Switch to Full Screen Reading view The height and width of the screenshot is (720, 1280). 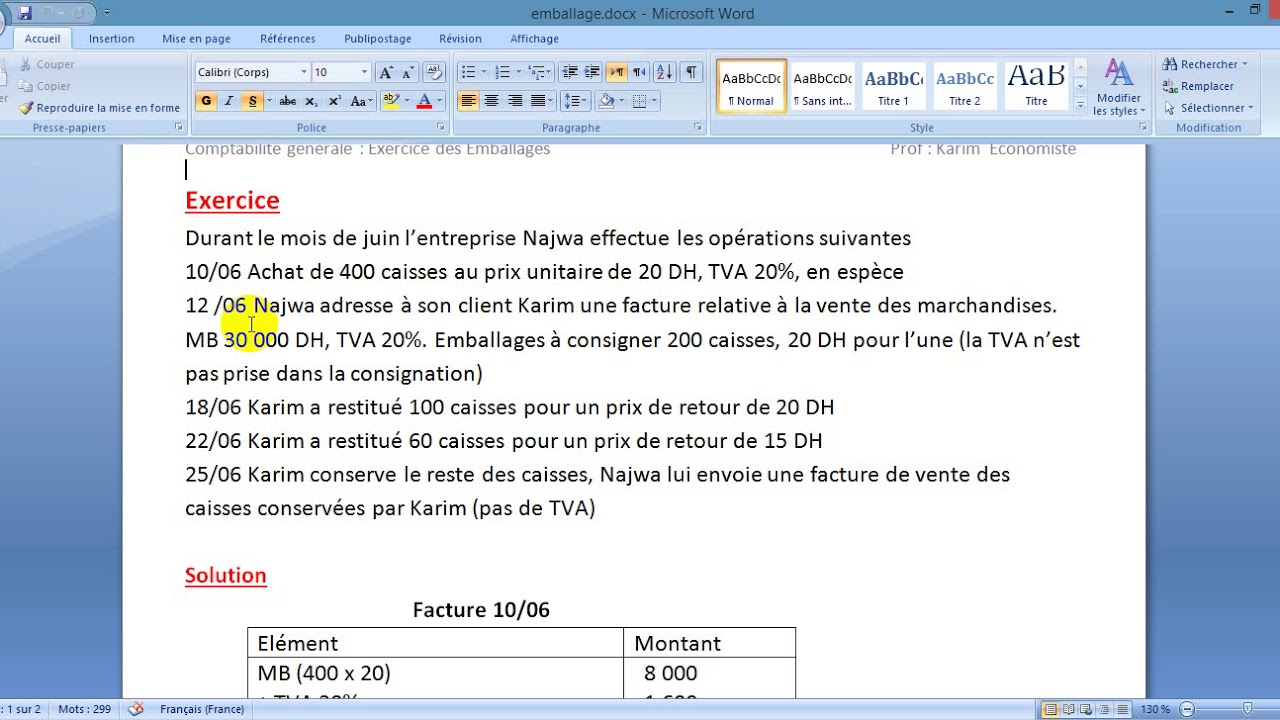tap(1067, 709)
